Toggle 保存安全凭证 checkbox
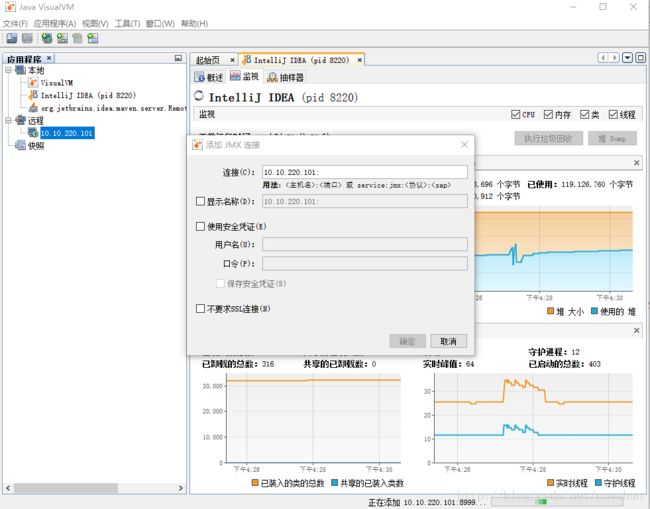Viewport: 650px width, 509px height. pyautogui.click(x=221, y=284)
